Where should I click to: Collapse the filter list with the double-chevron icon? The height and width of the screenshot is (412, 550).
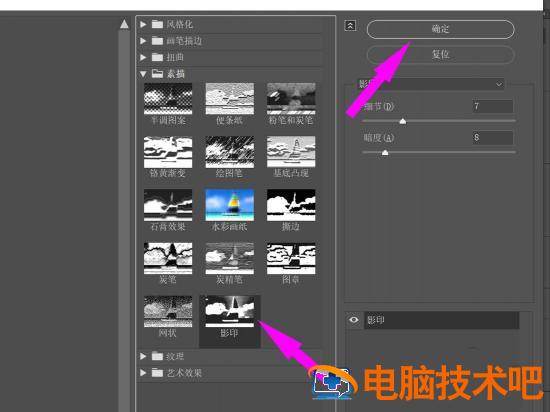pos(350,26)
